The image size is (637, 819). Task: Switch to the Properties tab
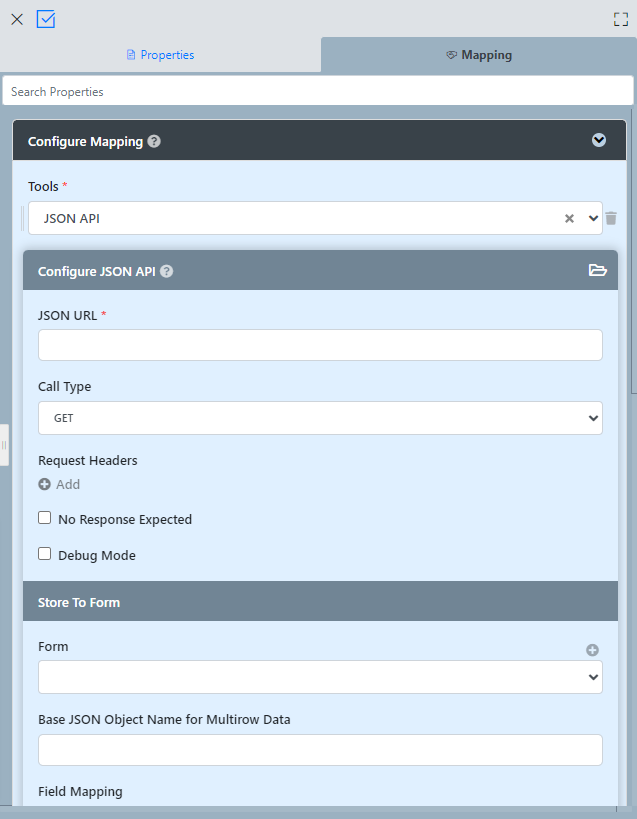click(x=160, y=55)
